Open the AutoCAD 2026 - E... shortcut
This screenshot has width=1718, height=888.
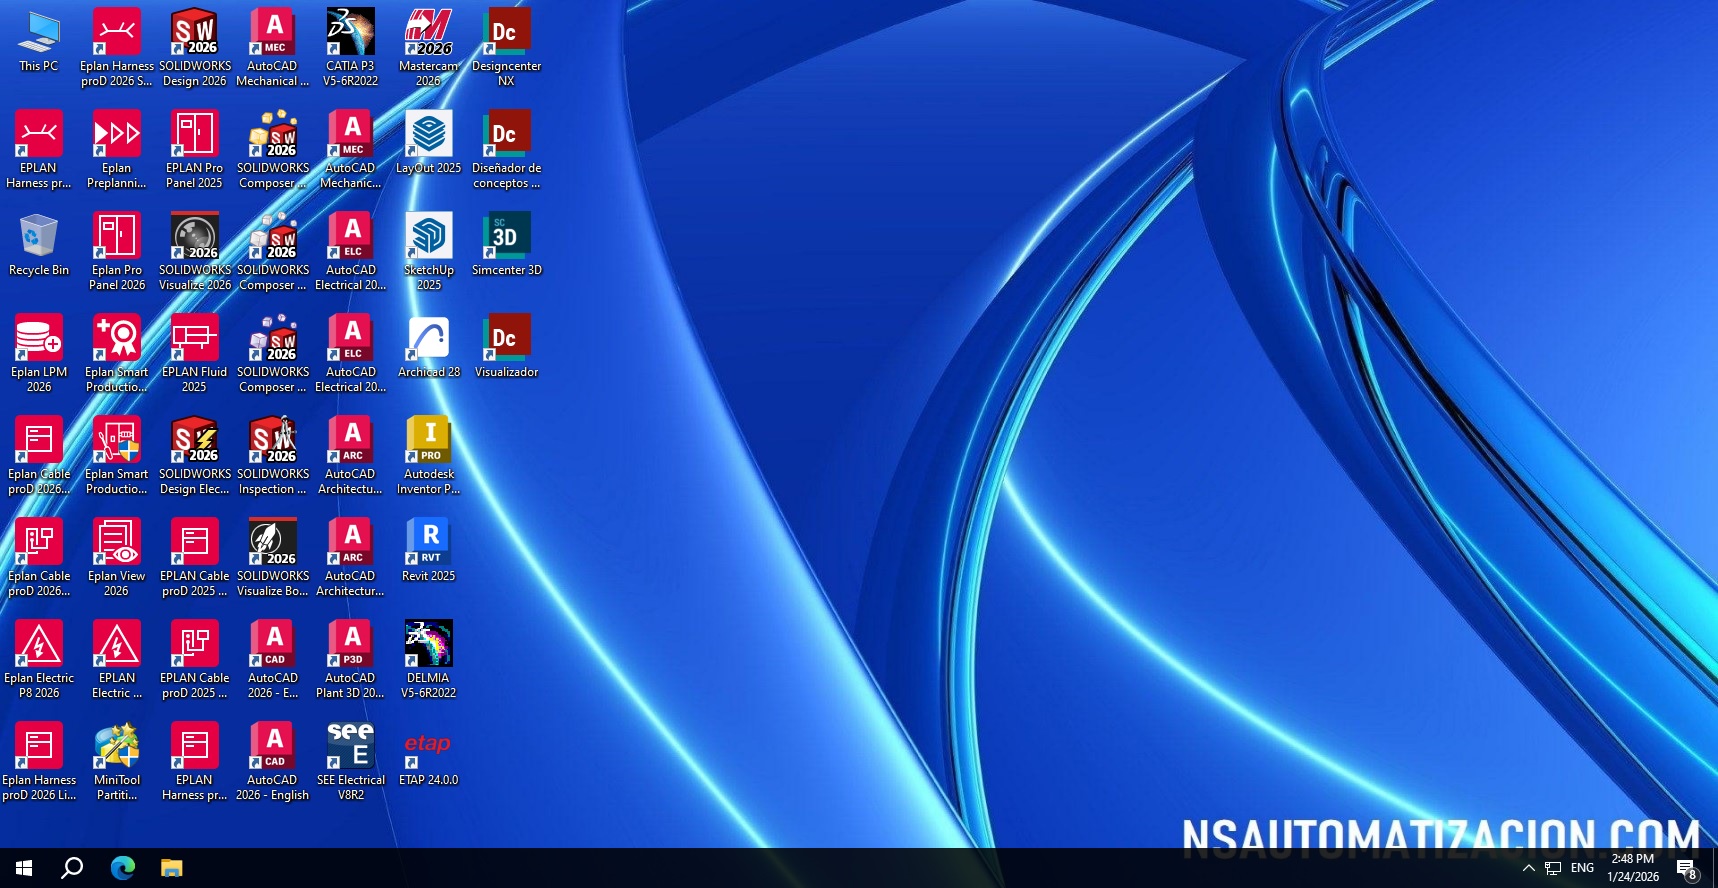(x=273, y=660)
